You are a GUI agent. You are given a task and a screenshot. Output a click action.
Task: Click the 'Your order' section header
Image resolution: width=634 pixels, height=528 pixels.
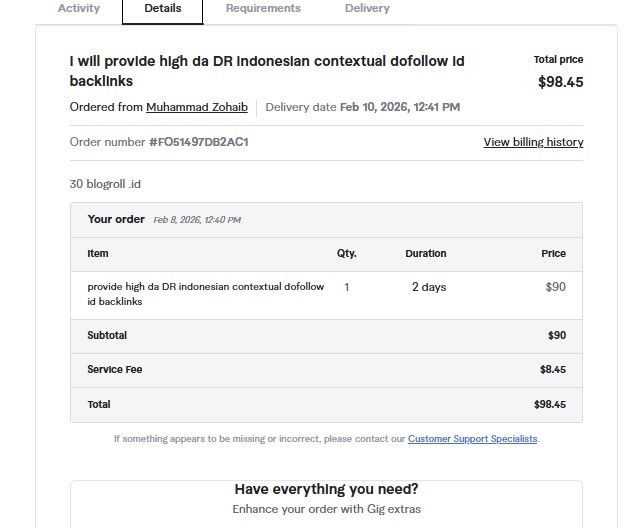(116, 219)
